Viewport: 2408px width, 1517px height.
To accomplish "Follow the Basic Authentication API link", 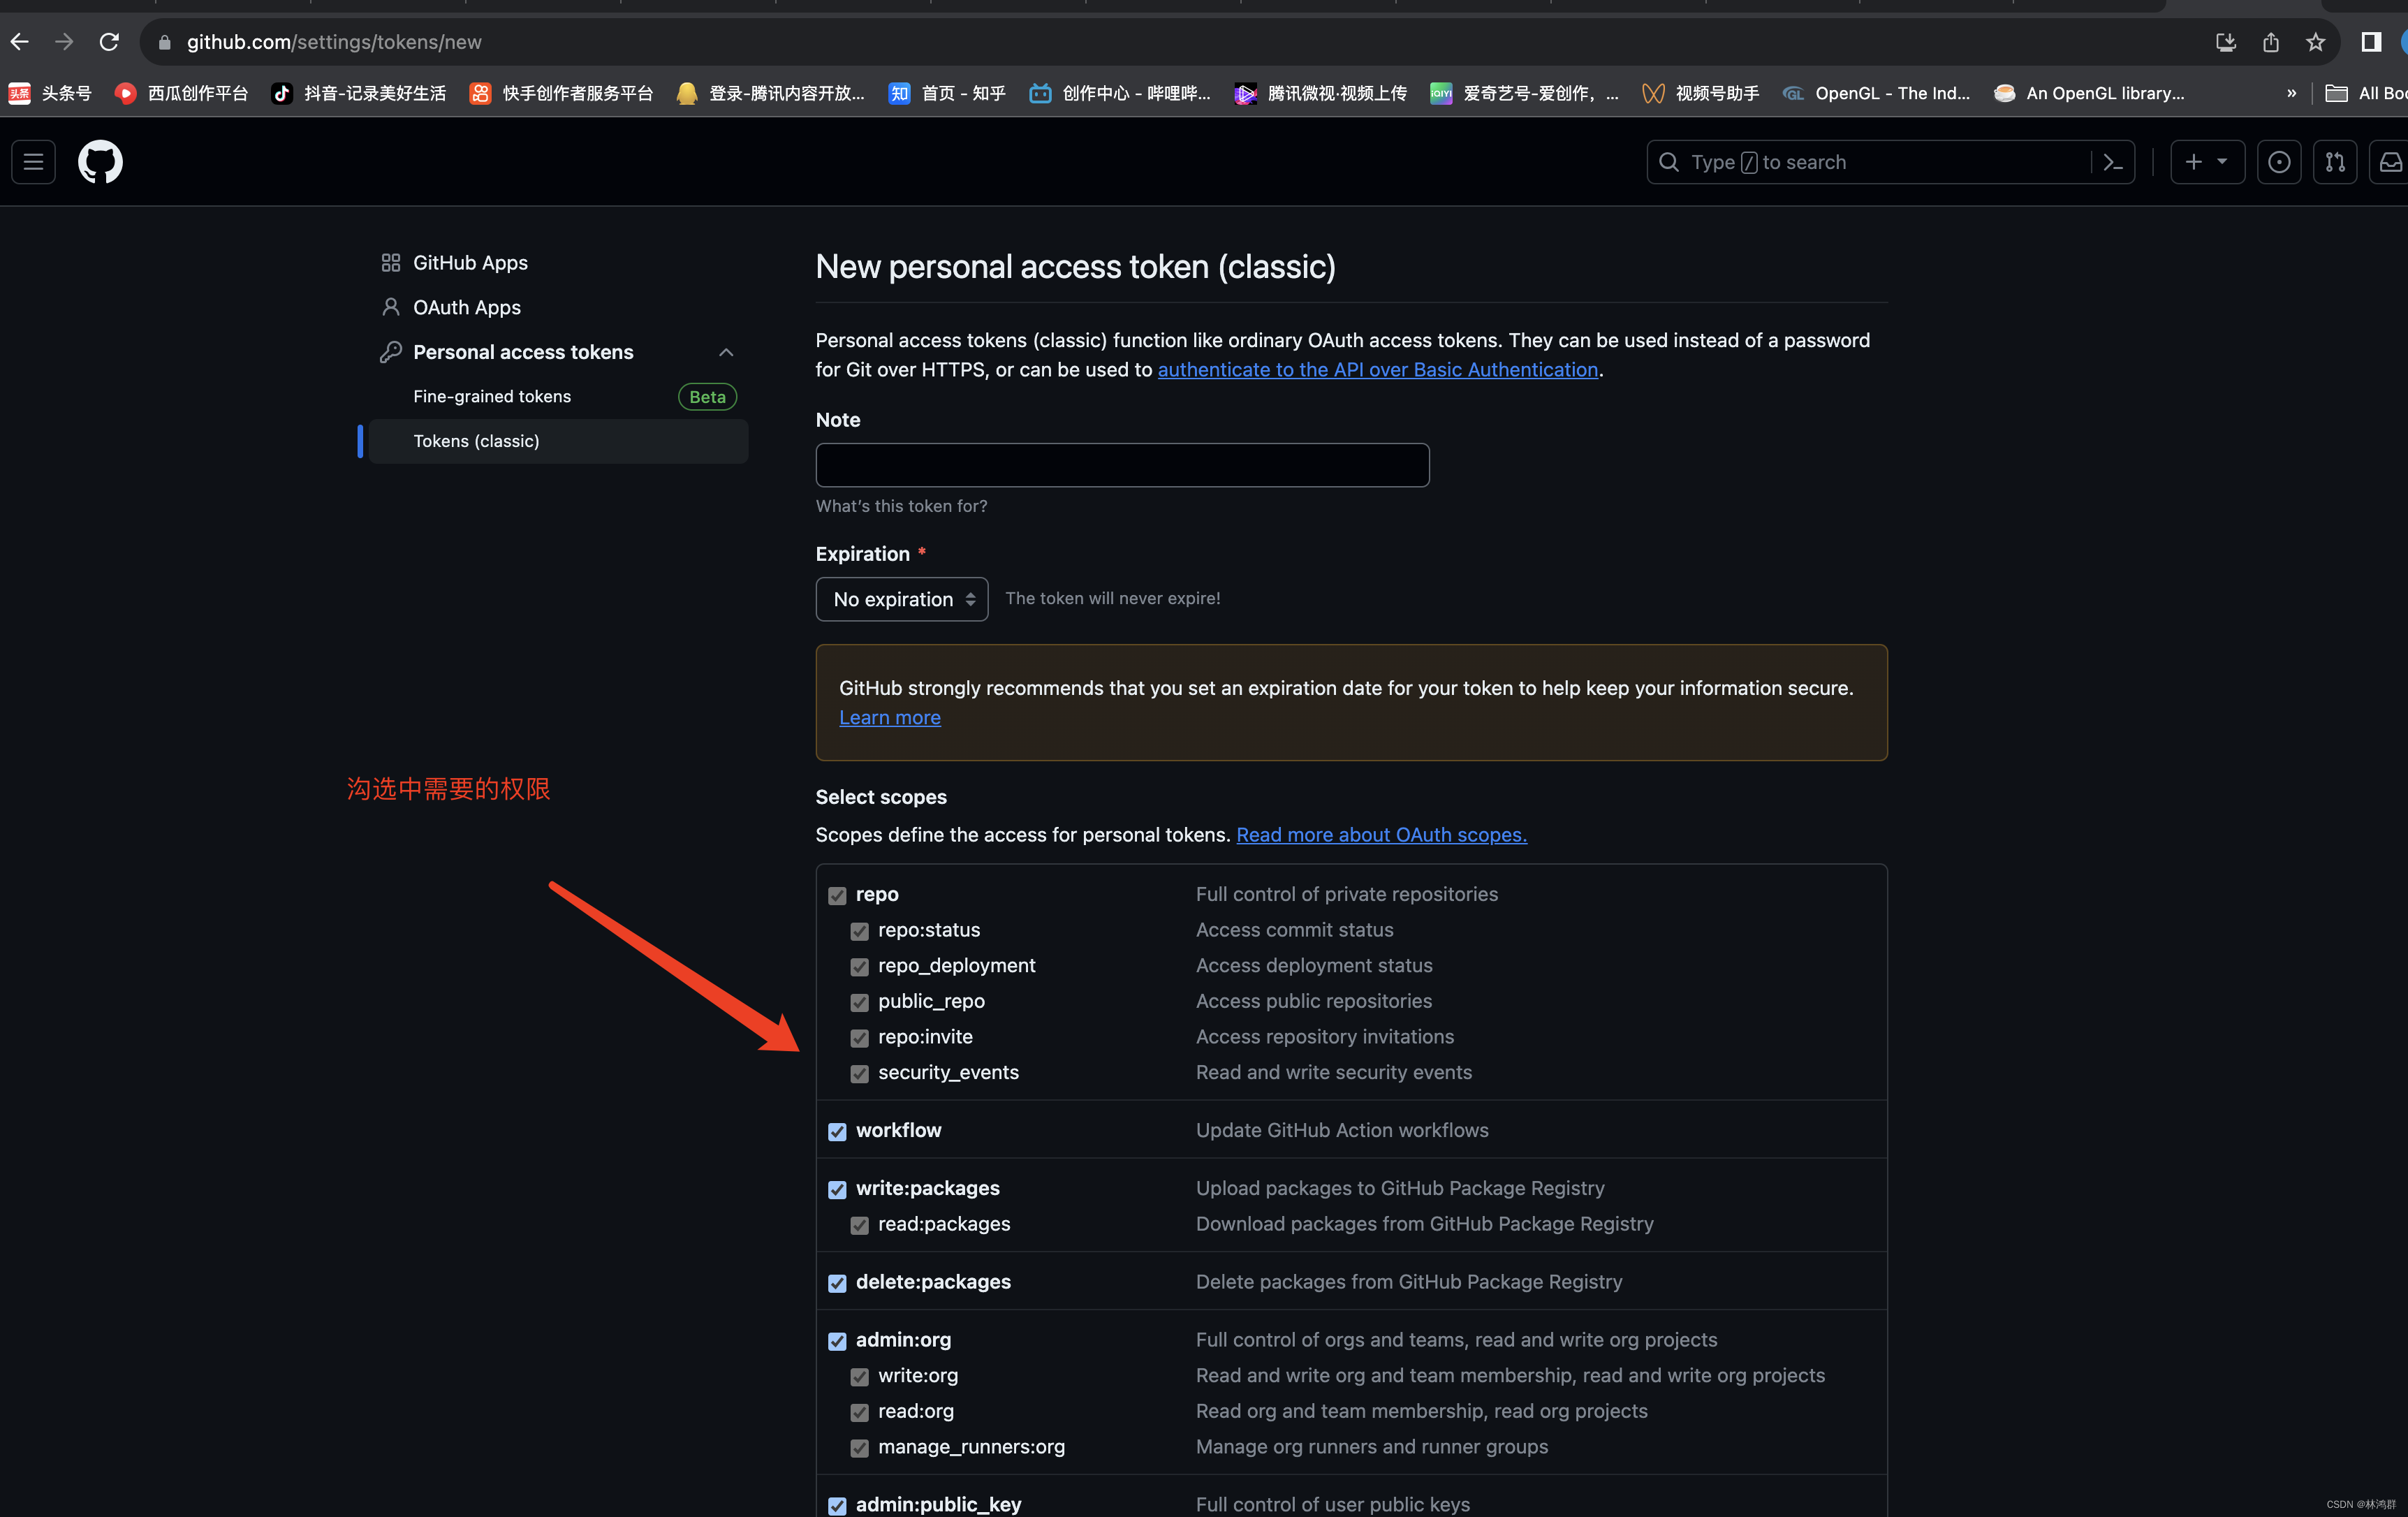I will [1377, 370].
